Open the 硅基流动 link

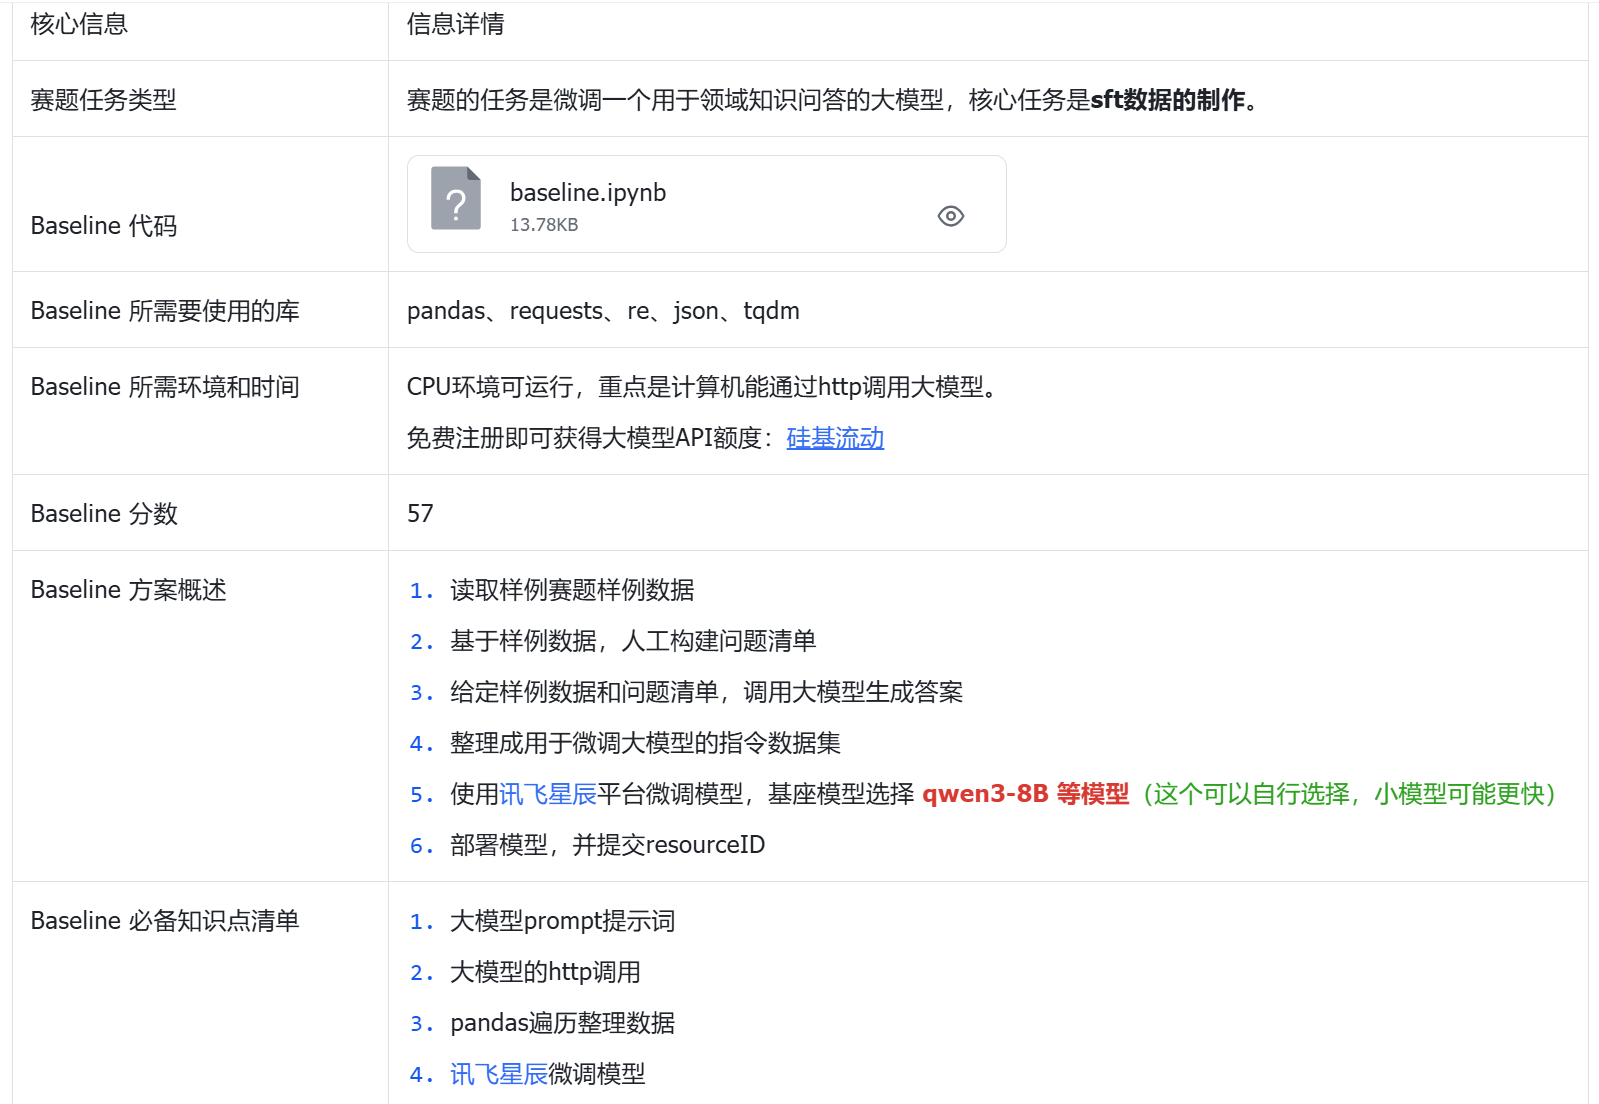tap(835, 438)
